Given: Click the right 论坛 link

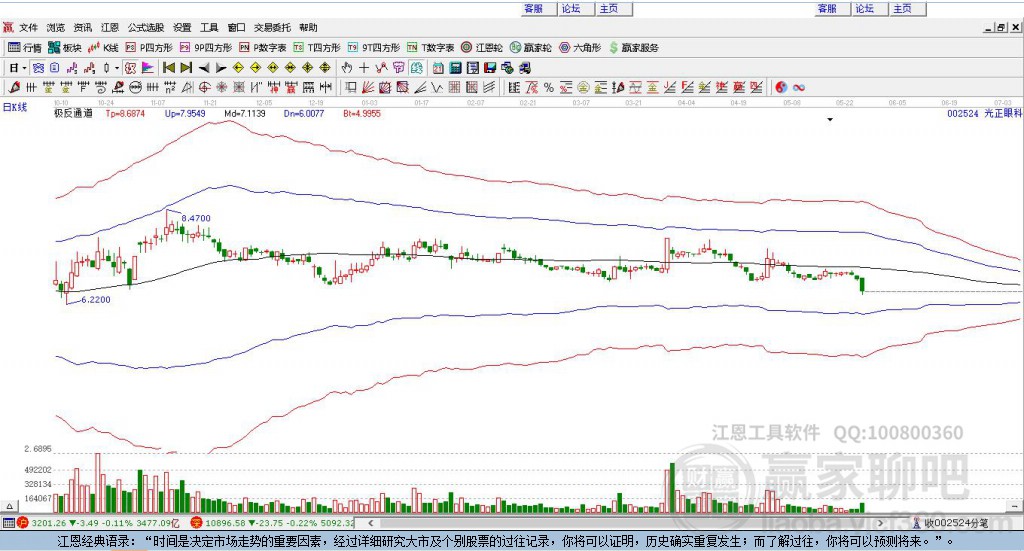Looking at the screenshot, I should tap(864, 8).
